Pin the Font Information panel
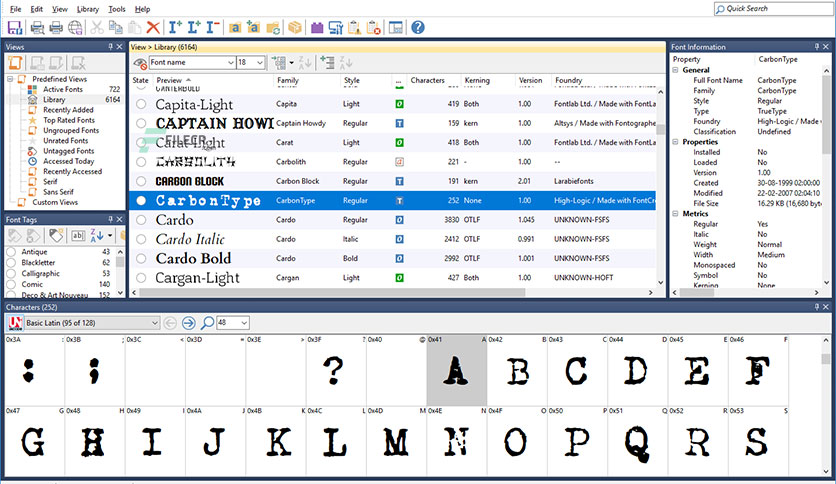The width and height of the screenshot is (836, 484). [x=816, y=47]
